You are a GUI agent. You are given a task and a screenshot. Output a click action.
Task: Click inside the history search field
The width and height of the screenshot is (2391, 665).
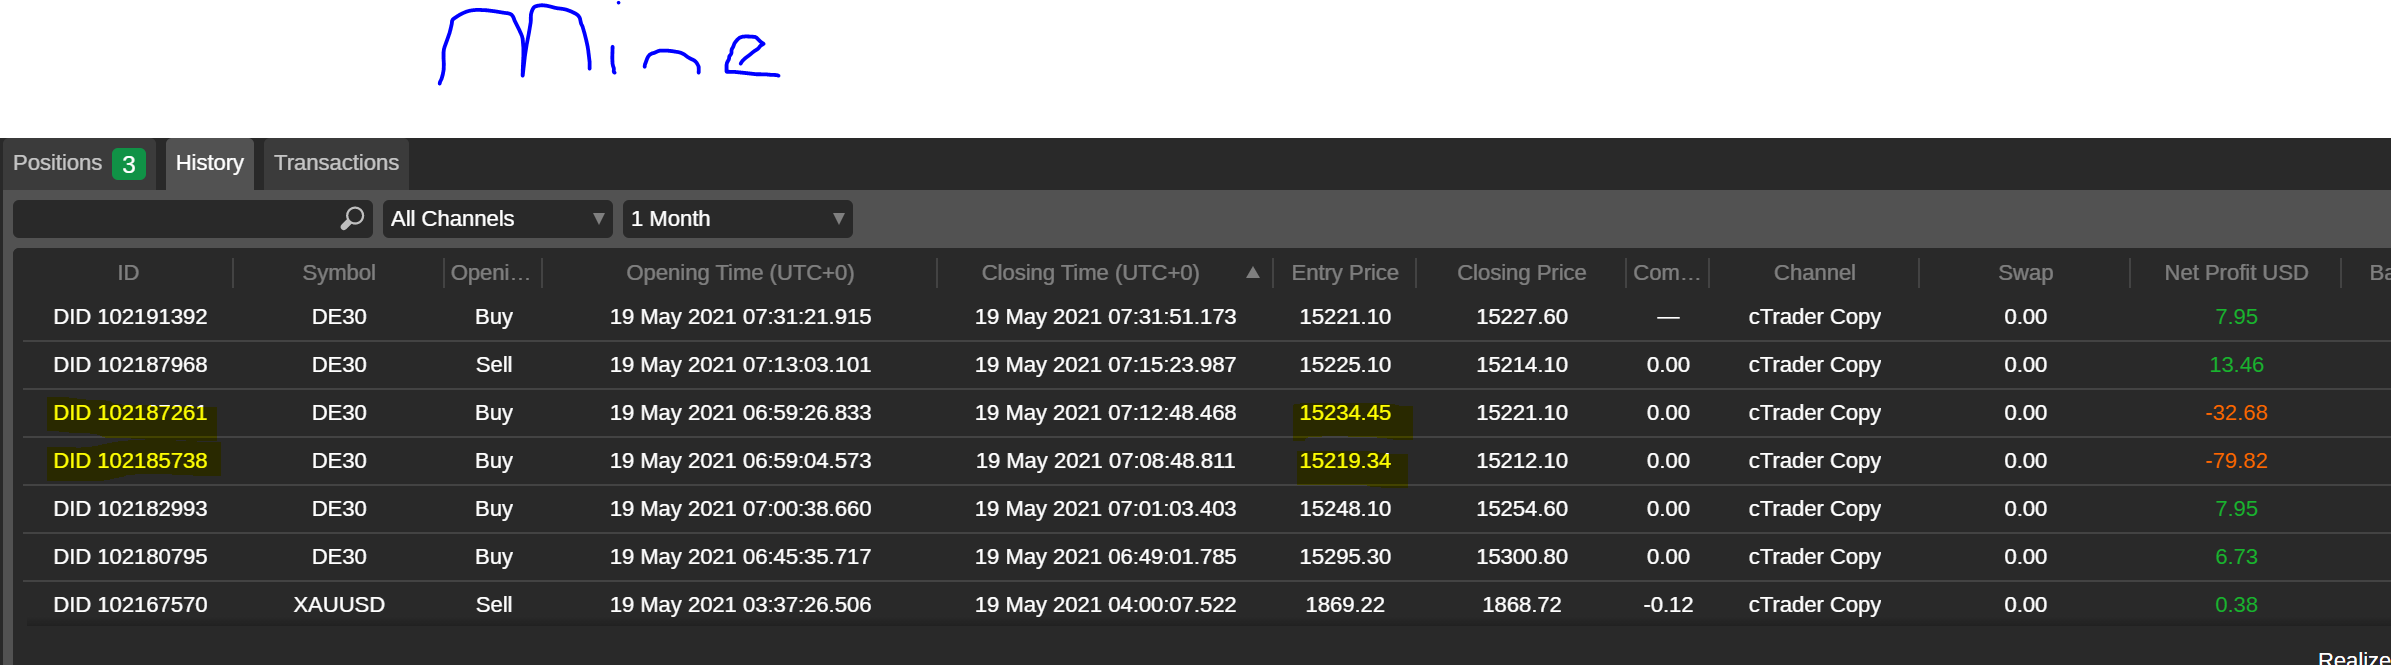coord(175,218)
